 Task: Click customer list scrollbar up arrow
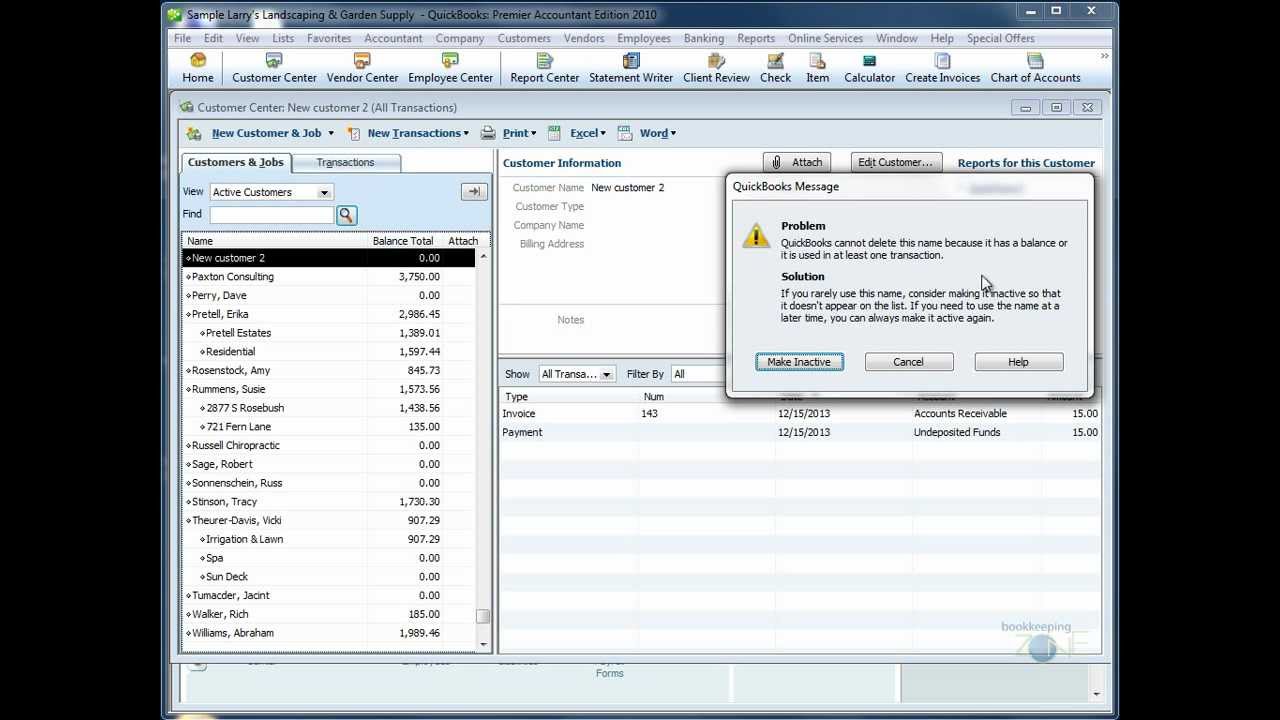tap(483, 256)
